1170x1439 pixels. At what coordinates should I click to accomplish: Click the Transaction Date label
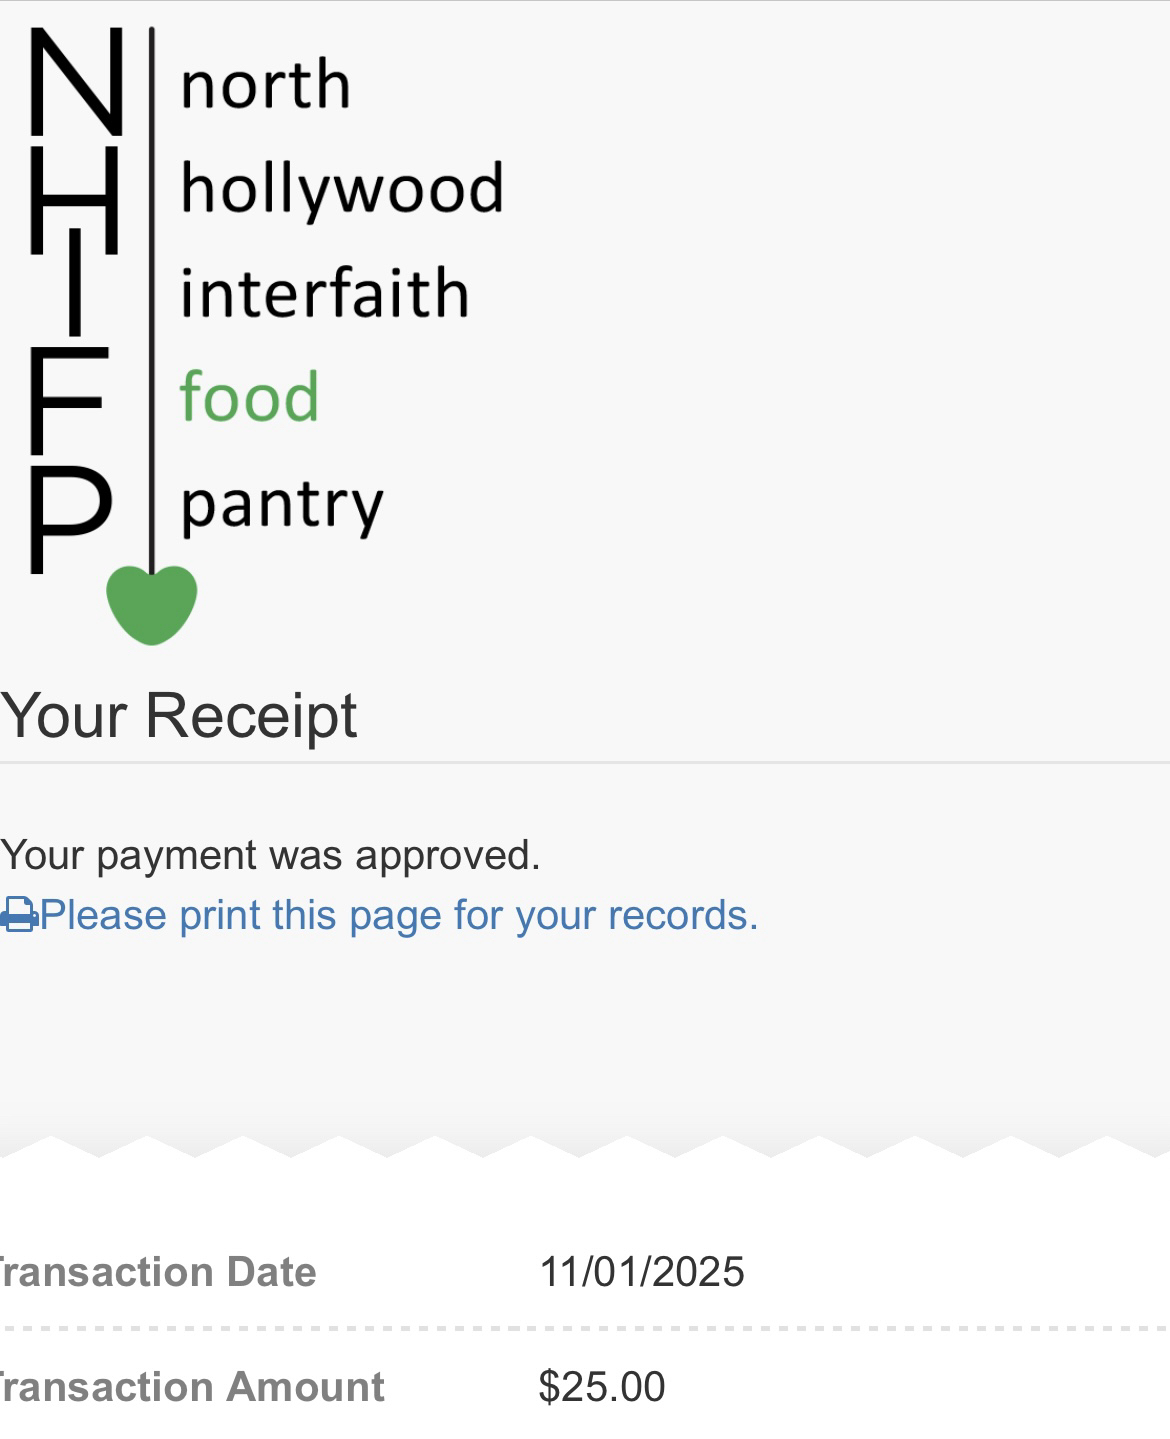tap(158, 1272)
